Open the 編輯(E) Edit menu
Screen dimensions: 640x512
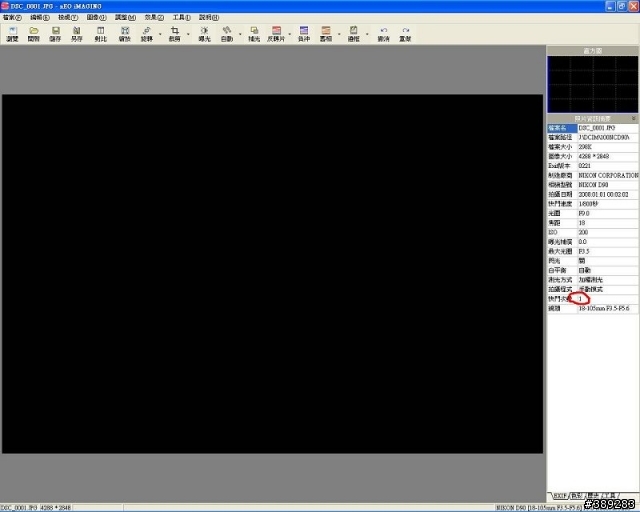tap(40, 18)
